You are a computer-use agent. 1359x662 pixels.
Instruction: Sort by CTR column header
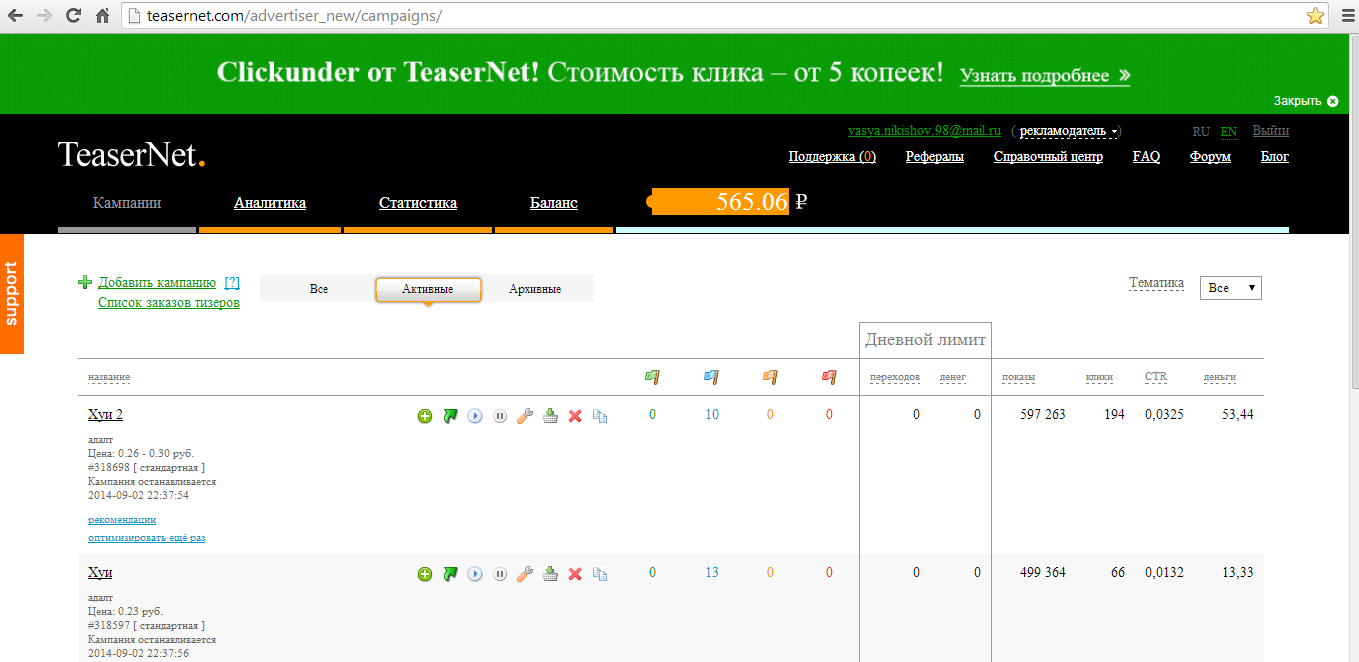pyautogui.click(x=1155, y=377)
